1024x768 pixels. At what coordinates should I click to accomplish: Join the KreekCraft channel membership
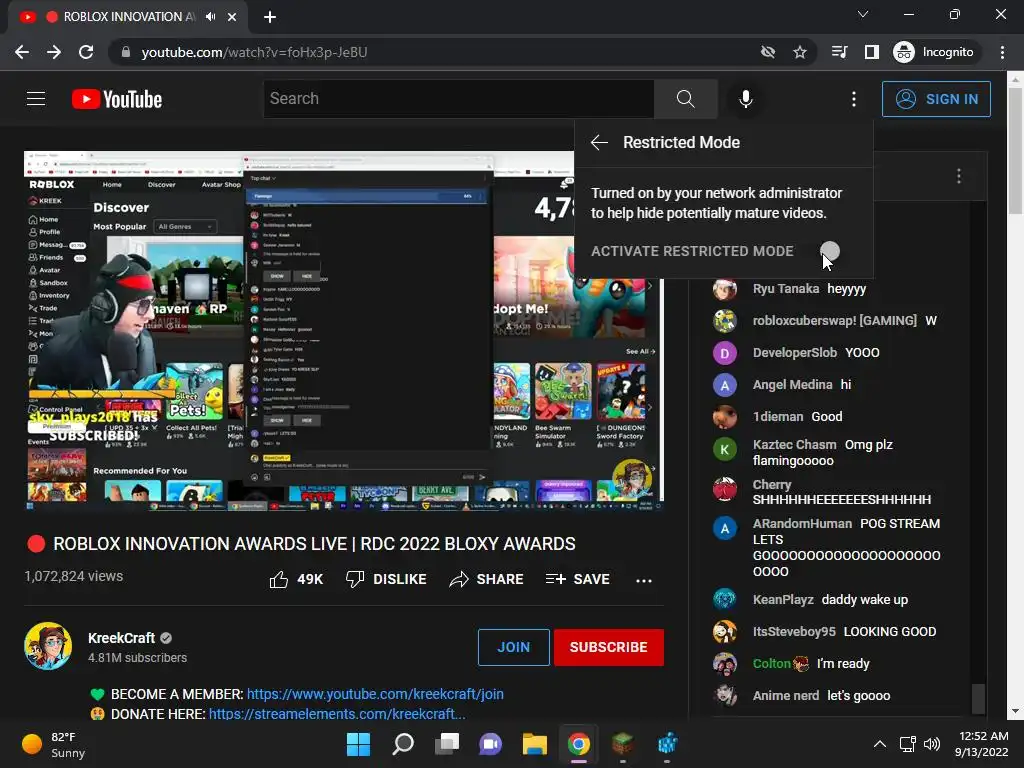pos(513,647)
